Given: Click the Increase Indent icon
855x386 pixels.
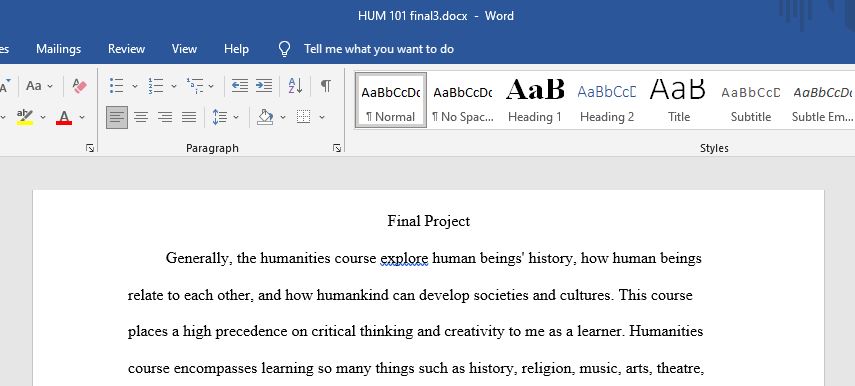Looking at the screenshot, I should coord(264,86).
